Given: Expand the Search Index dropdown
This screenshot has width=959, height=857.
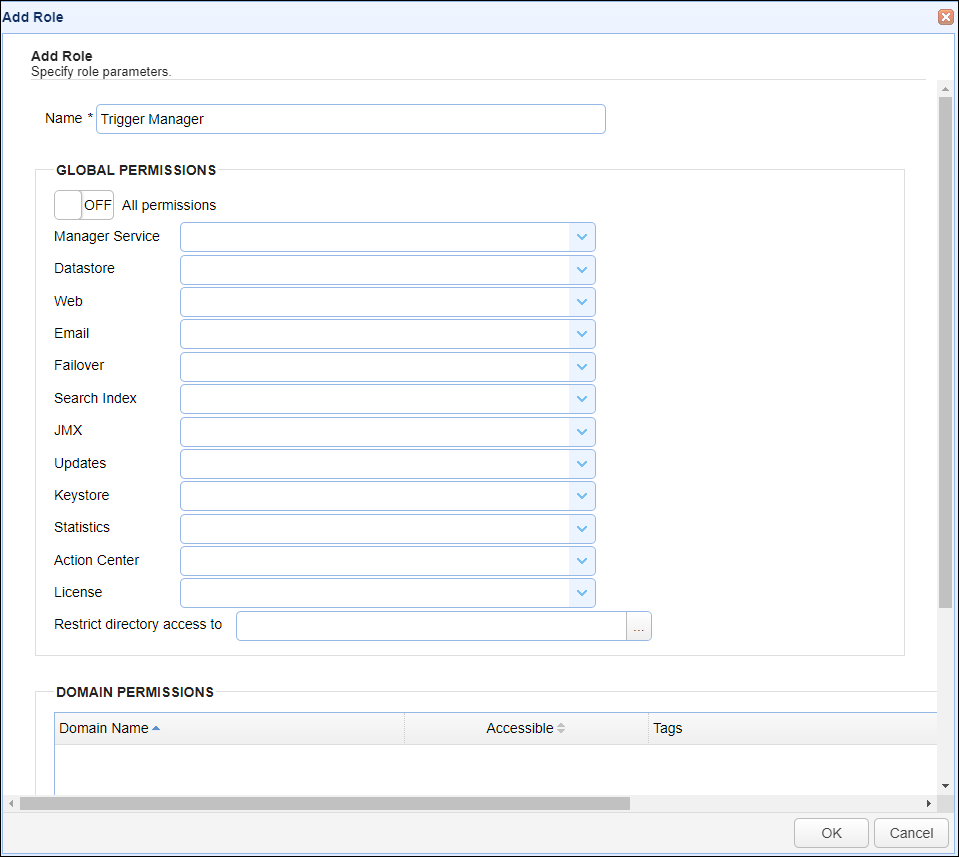Looking at the screenshot, I should pos(582,399).
